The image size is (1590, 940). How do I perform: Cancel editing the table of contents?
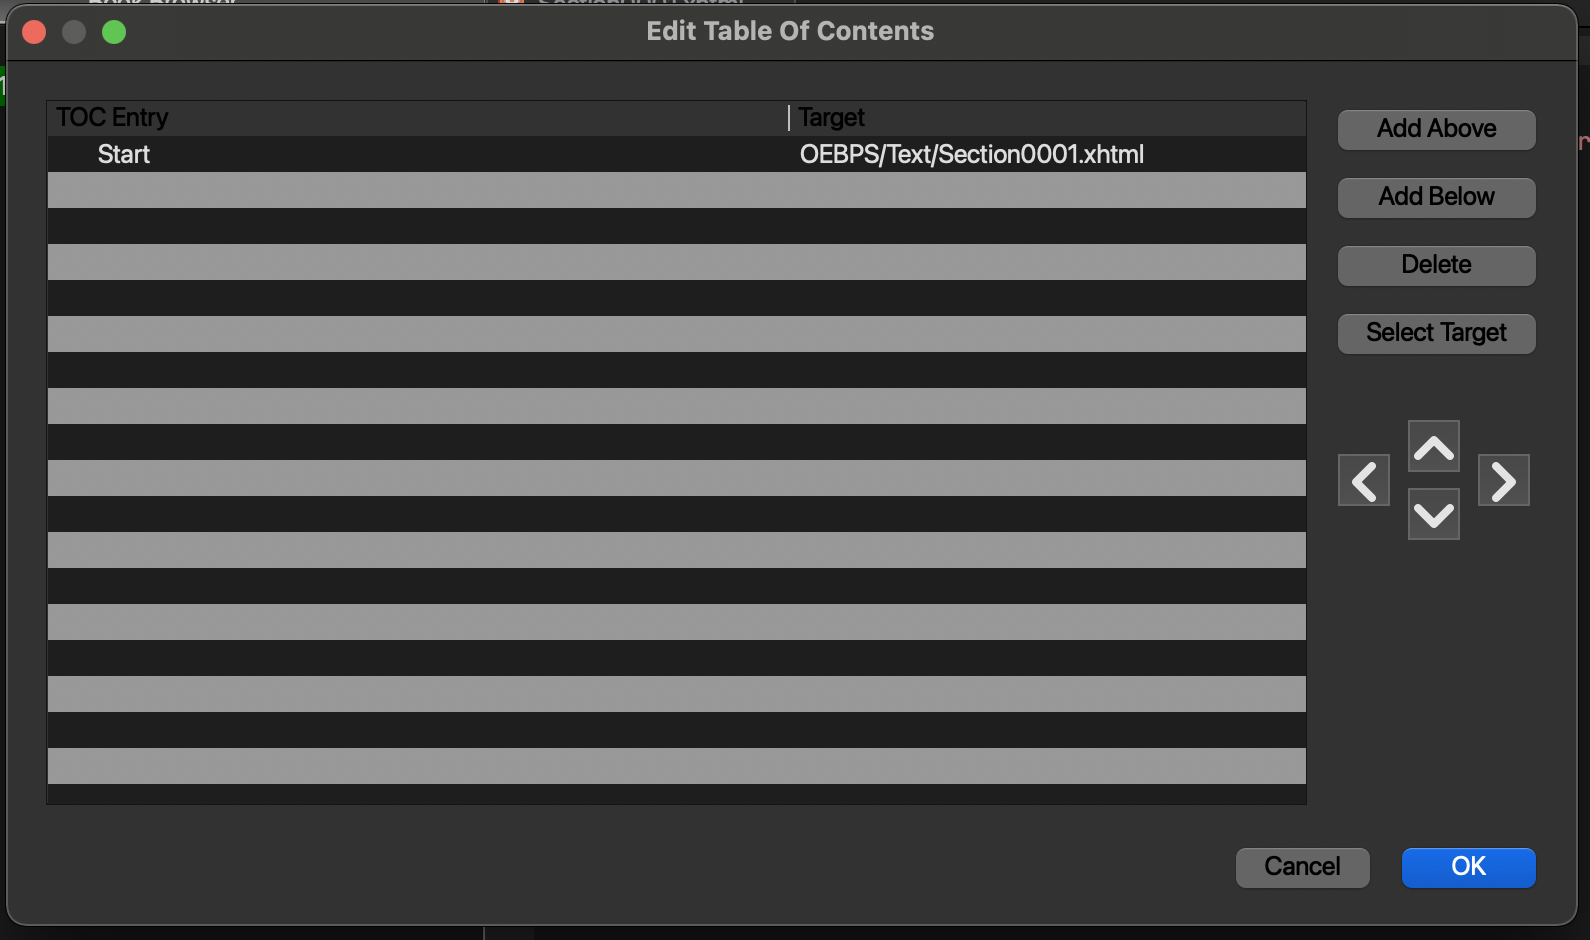click(x=1302, y=867)
